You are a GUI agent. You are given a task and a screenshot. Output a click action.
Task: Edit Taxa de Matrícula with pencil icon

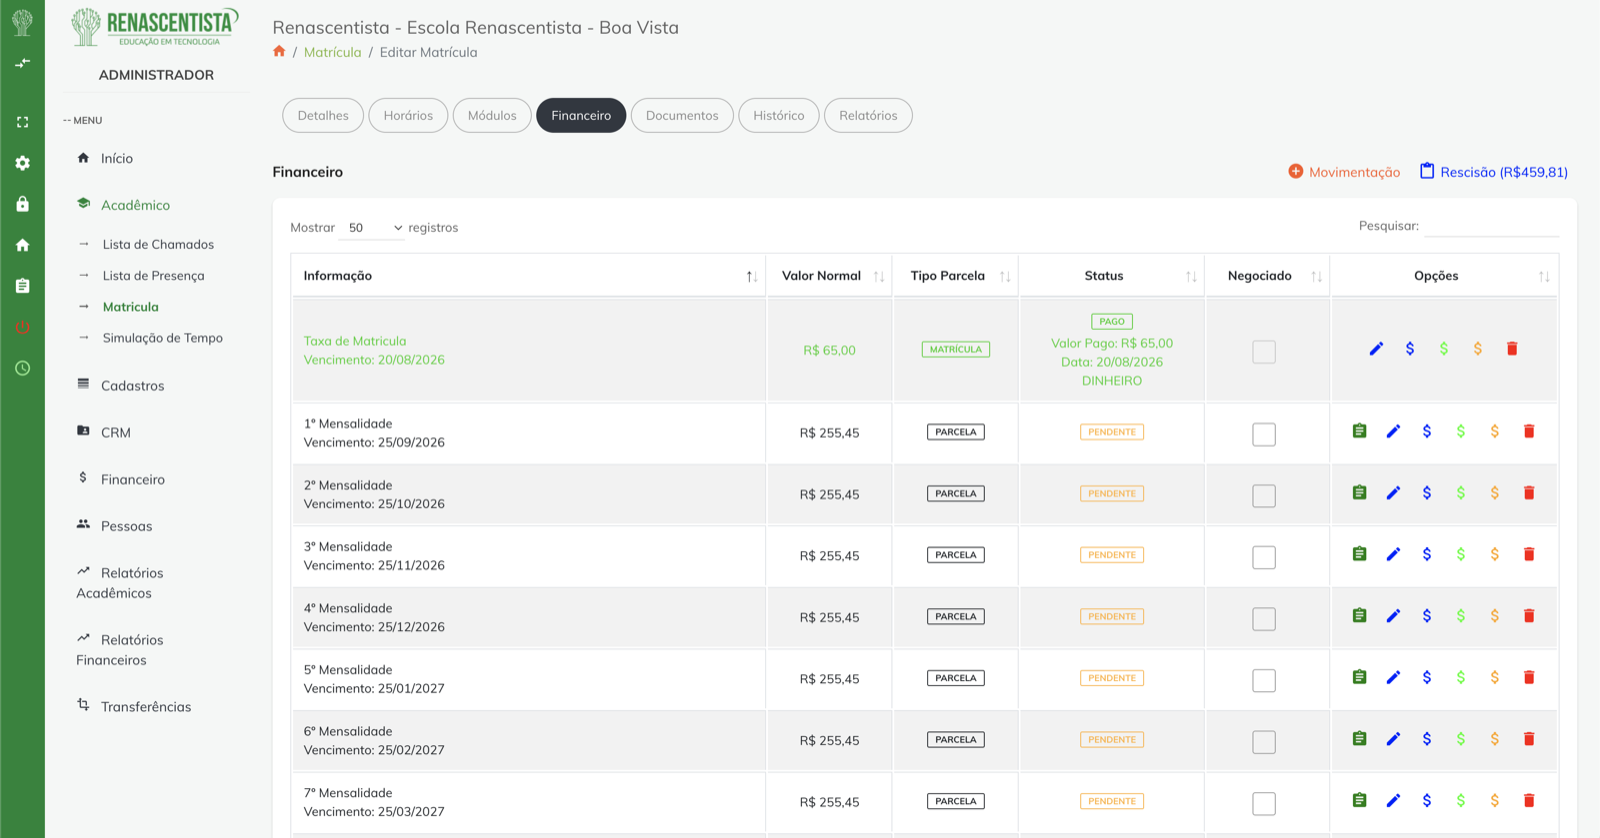1376,349
